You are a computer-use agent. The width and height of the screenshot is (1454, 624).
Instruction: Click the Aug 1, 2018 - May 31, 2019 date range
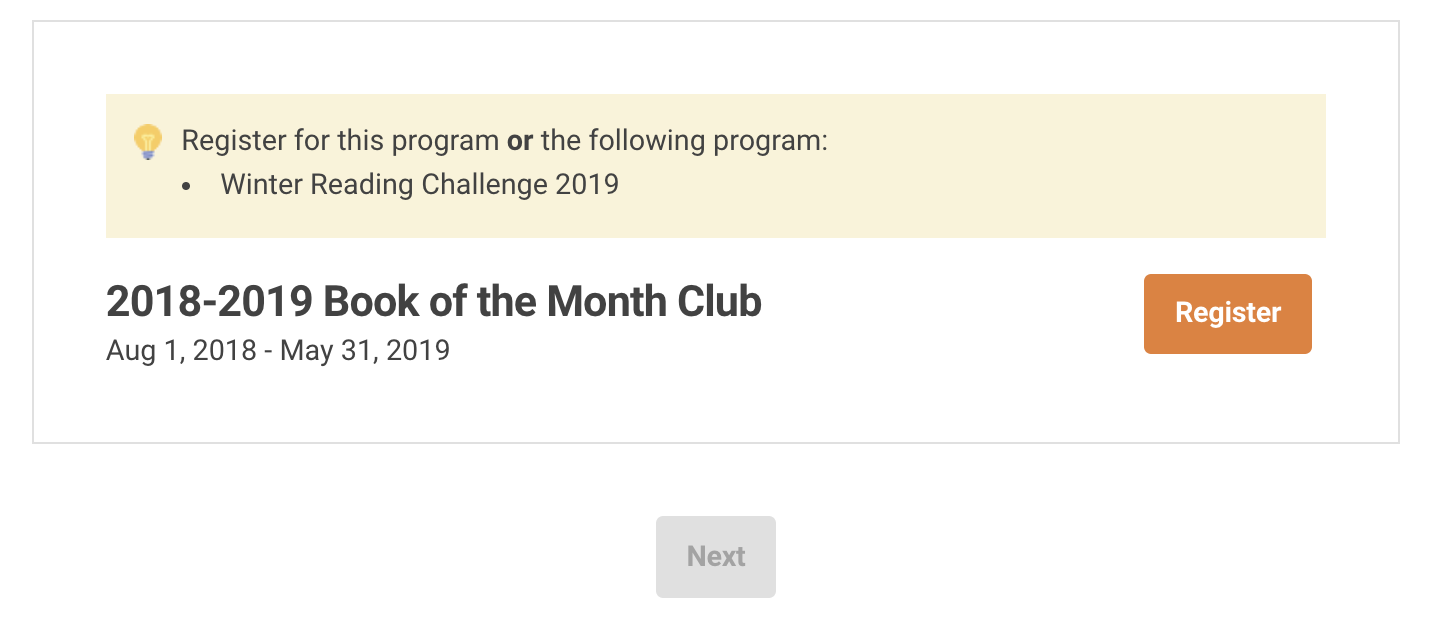click(x=278, y=351)
